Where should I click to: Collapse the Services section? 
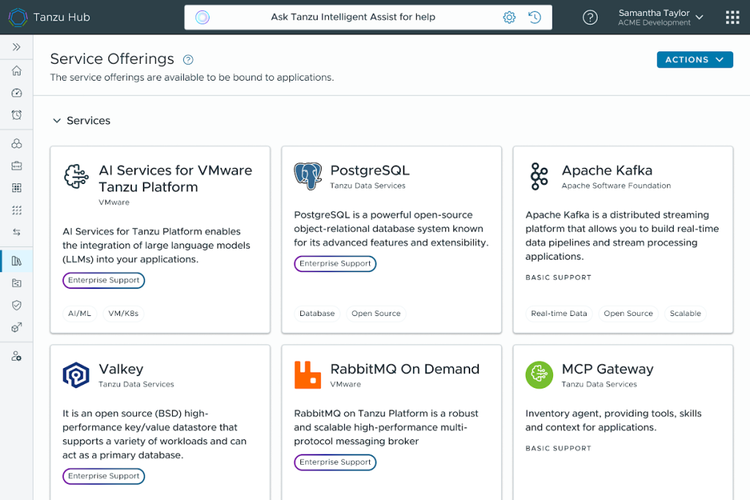tap(56, 121)
